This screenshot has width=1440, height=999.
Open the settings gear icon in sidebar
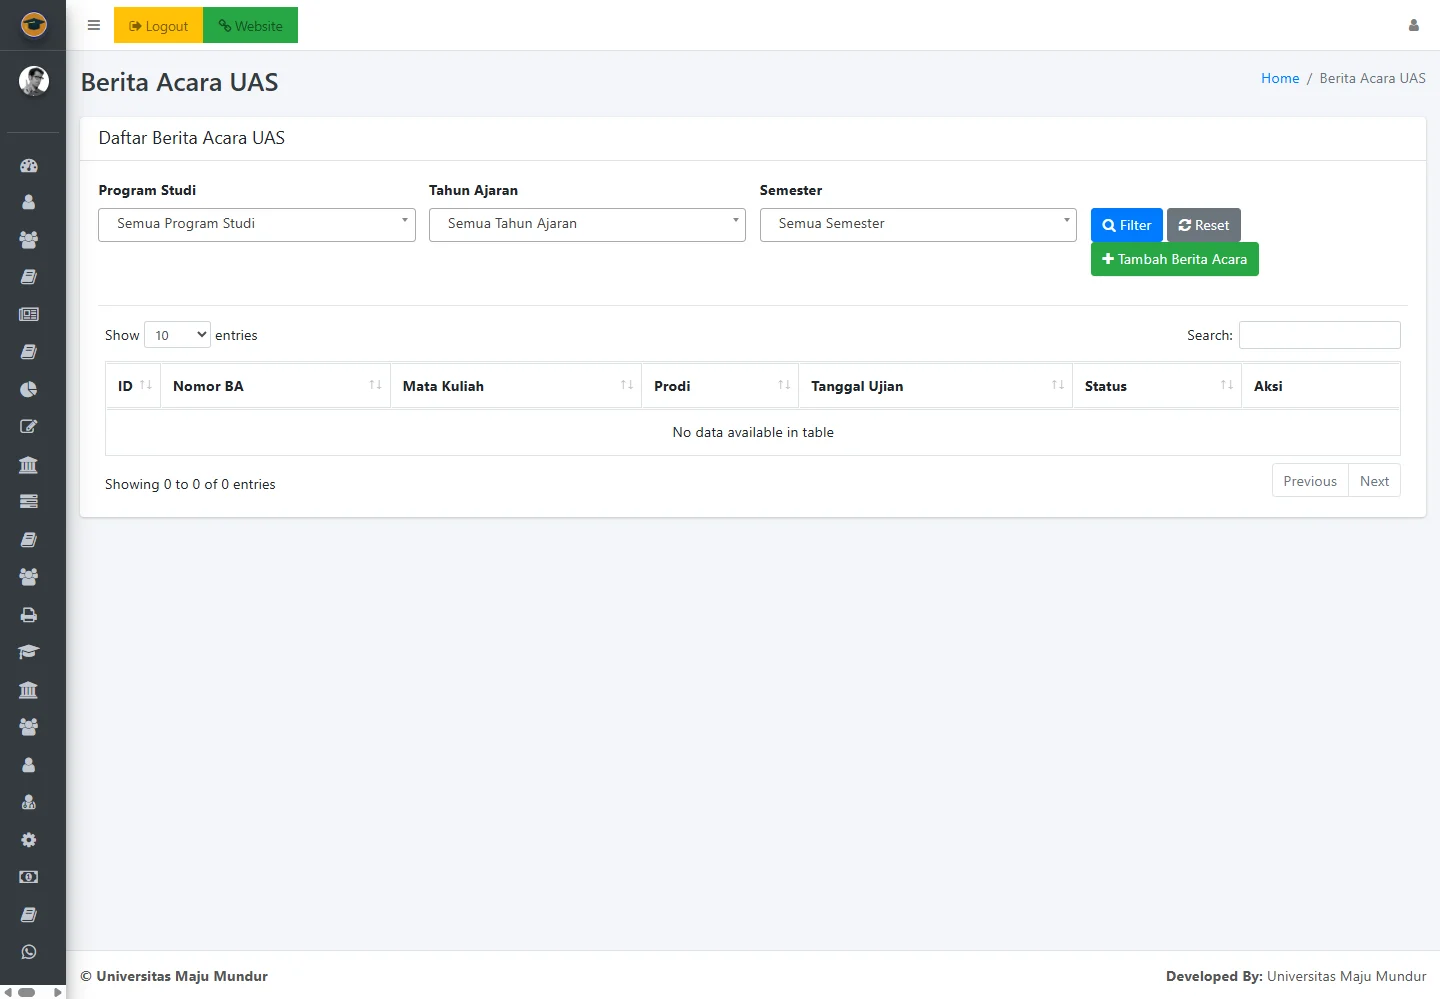(29, 840)
